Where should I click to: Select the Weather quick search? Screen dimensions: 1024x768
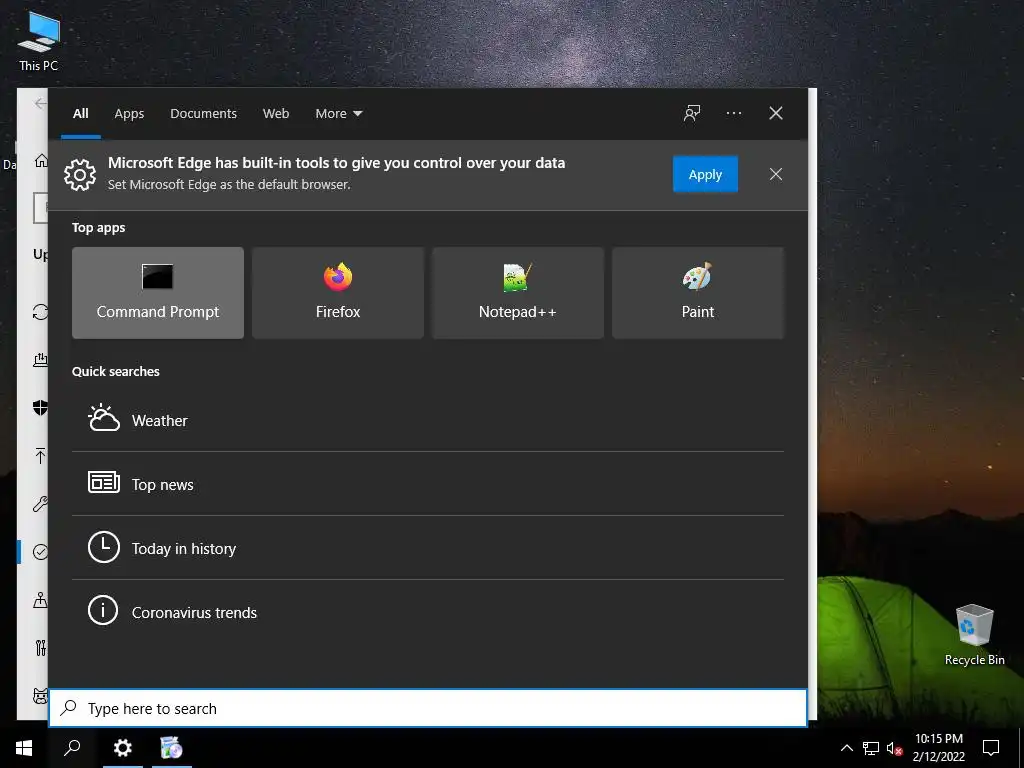coord(428,420)
